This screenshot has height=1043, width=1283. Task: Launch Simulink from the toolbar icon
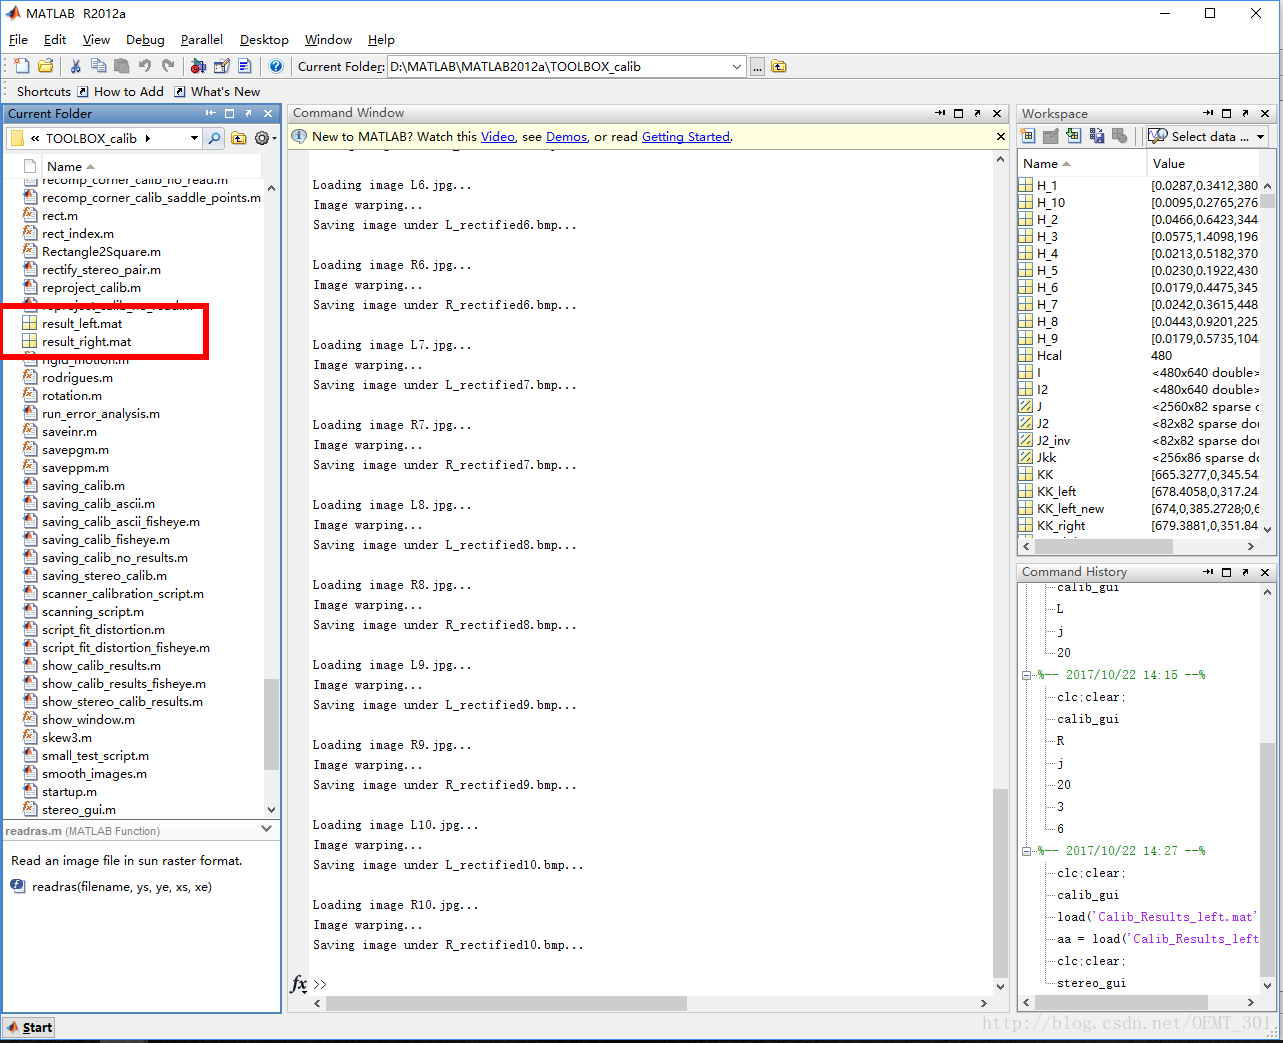pyautogui.click(x=198, y=66)
